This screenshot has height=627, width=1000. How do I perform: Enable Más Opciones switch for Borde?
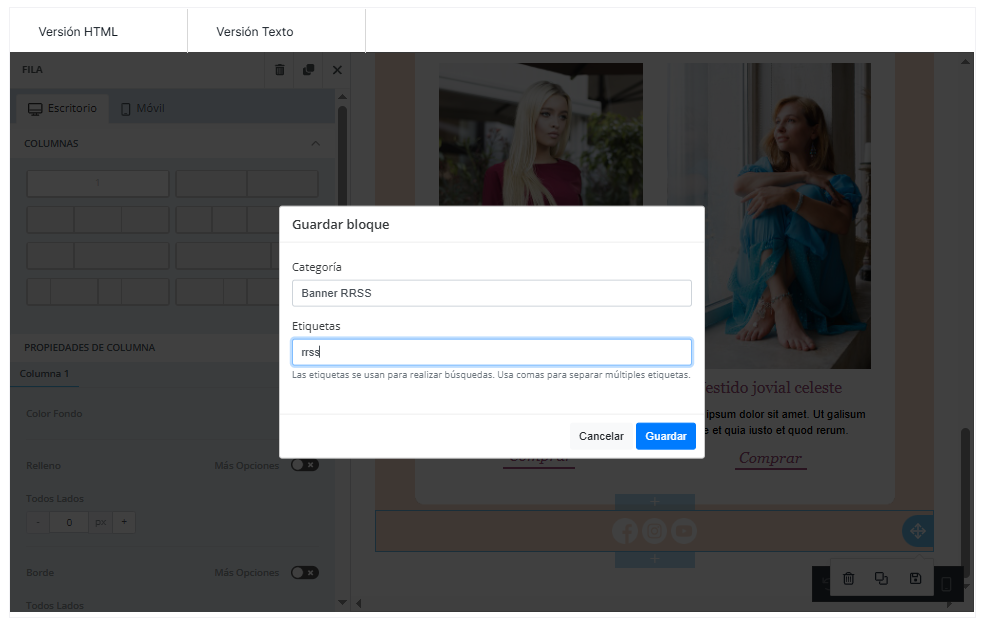click(304, 573)
